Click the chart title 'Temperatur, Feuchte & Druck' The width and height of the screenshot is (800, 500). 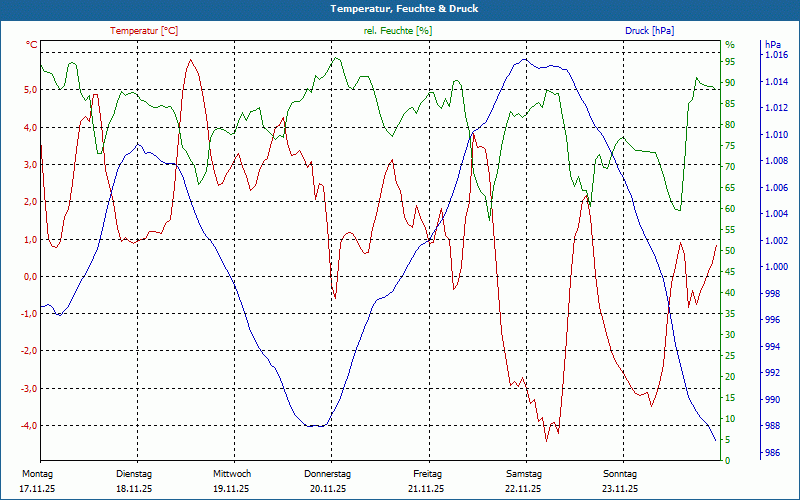tap(404, 9)
